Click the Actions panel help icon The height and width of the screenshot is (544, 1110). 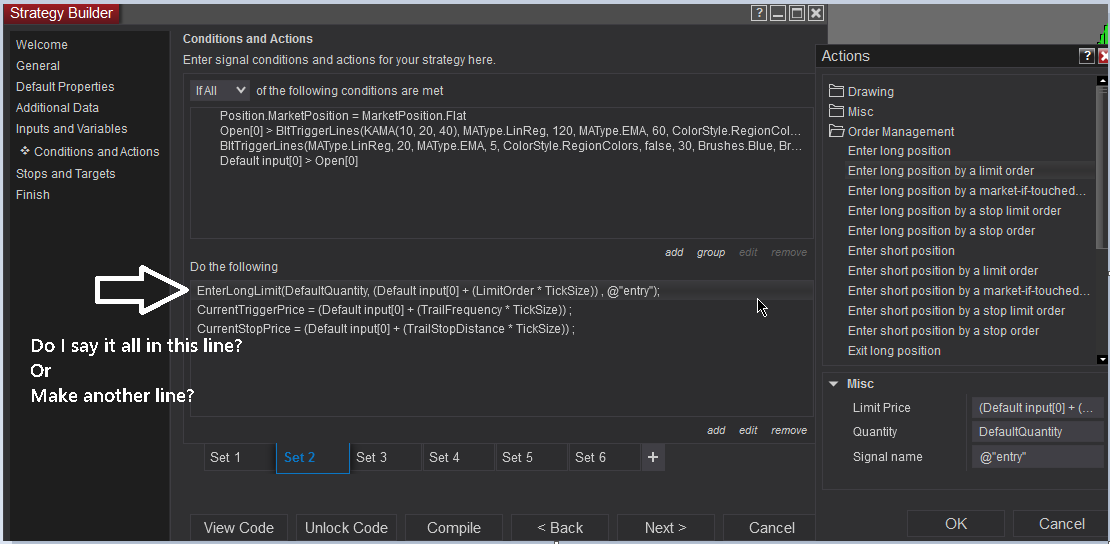1087,56
